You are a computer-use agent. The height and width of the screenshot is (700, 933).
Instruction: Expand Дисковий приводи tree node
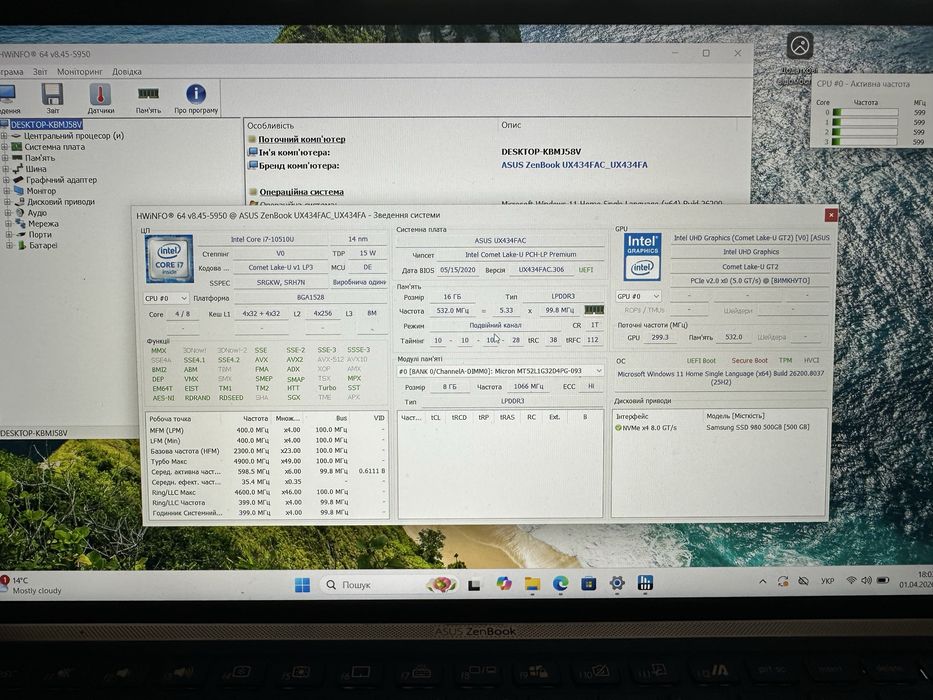pyautogui.click(x=8, y=202)
